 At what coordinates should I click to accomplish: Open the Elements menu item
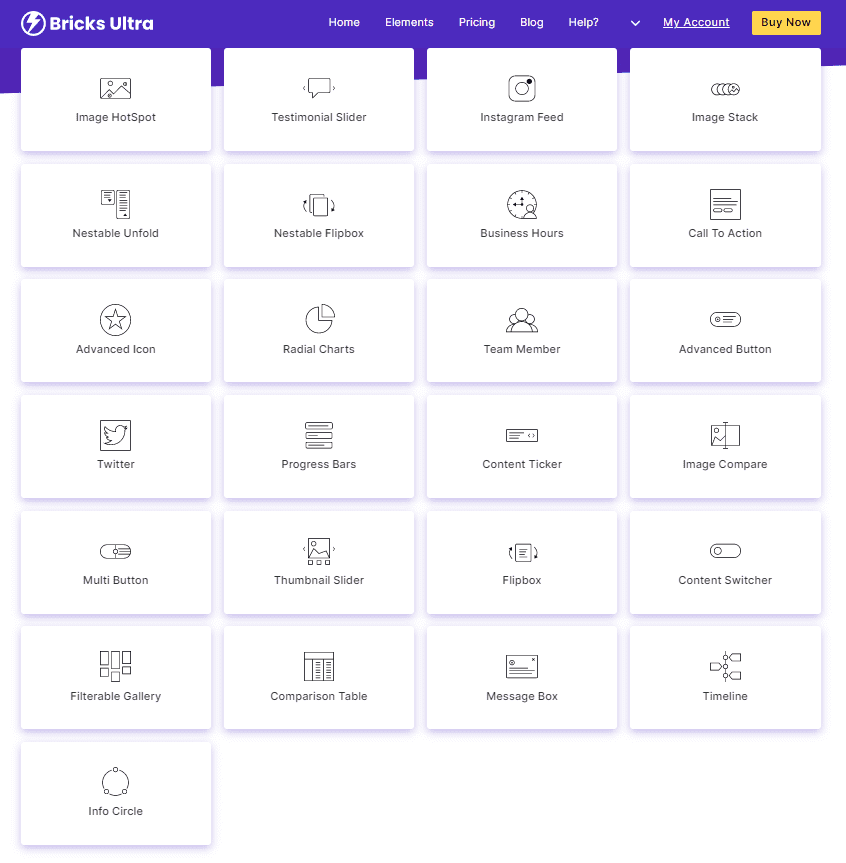pos(409,23)
